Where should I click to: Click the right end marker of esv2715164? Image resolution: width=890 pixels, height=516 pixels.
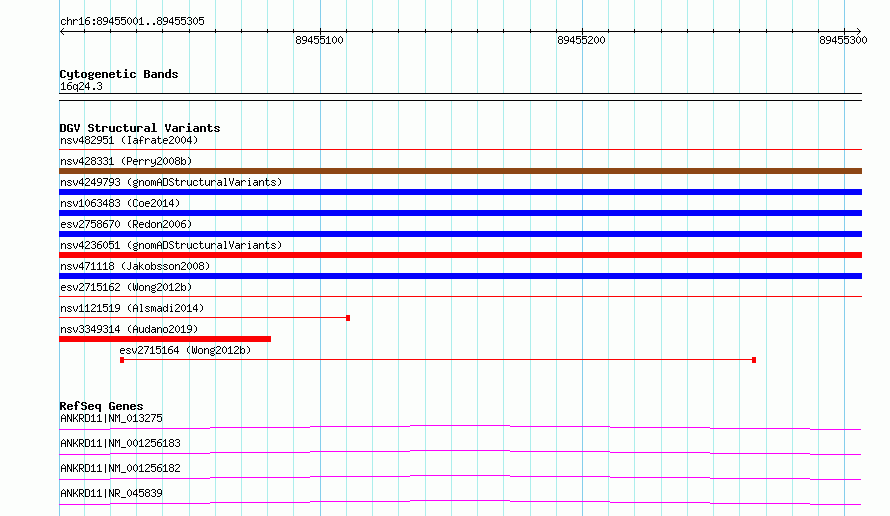(754, 360)
